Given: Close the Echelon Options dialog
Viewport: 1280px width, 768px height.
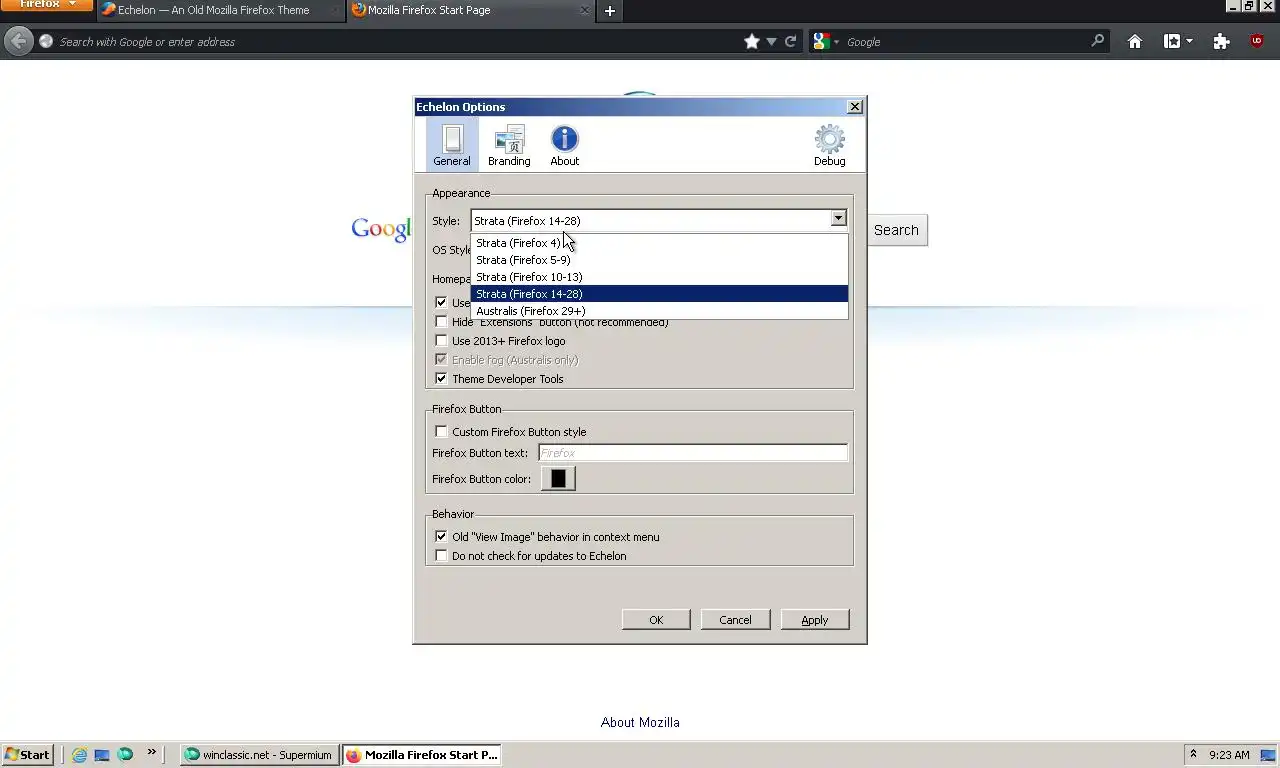Looking at the screenshot, I should click(855, 107).
